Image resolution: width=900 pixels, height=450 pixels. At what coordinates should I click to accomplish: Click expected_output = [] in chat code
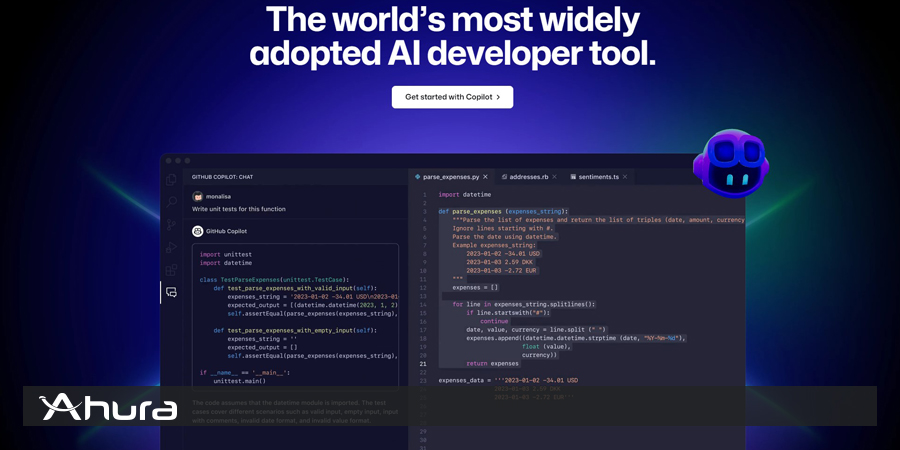click(262, 347)
